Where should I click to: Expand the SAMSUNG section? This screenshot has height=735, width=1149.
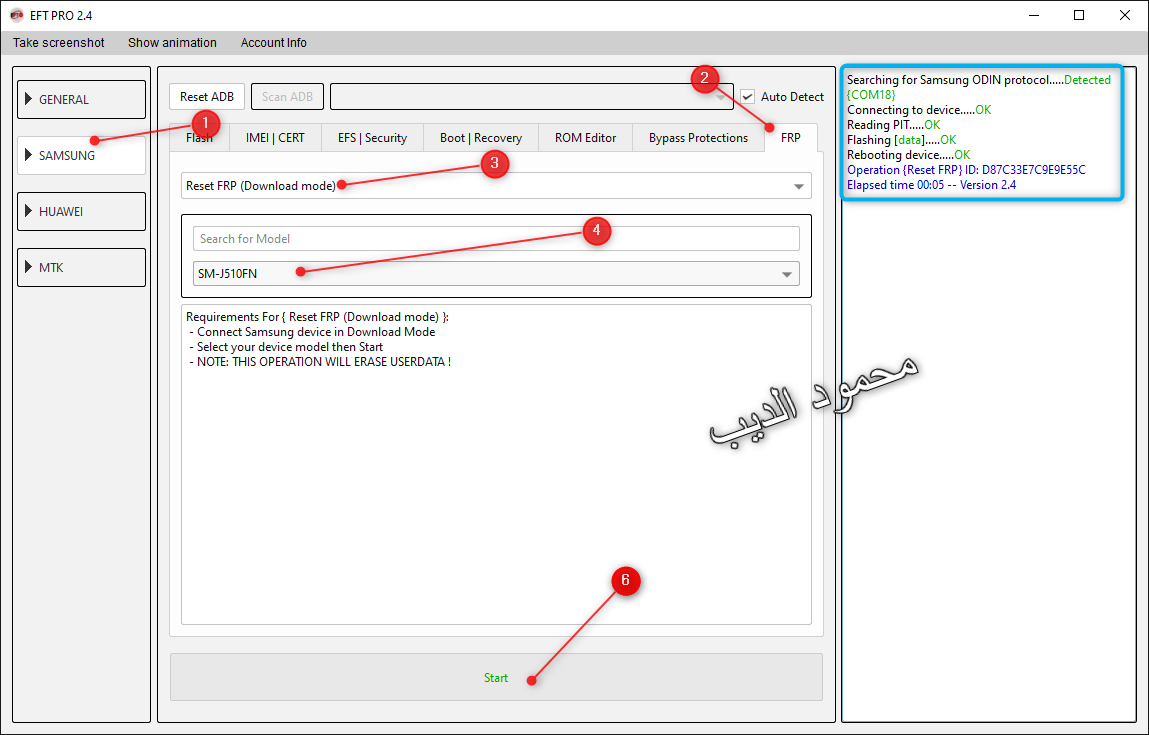pos(81,155)
